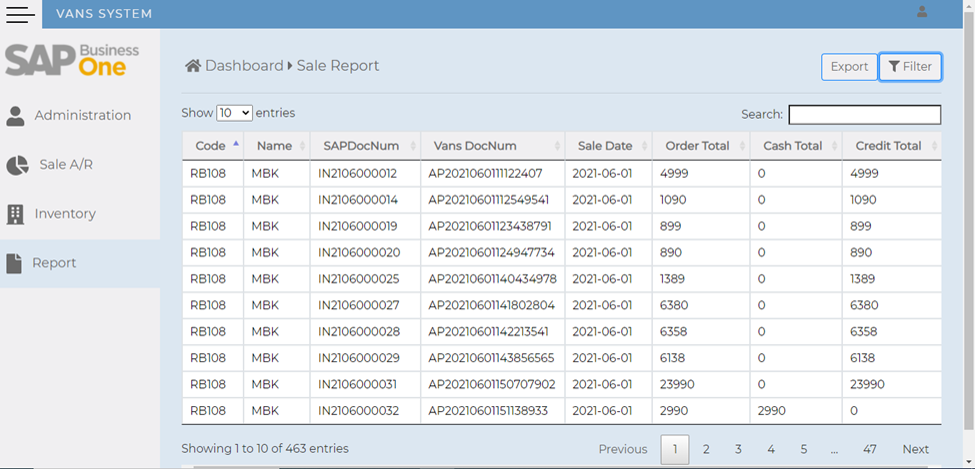Screen dimensions: 975x469
Task: Click Vans DocNum AP20210601112549541
Action: [489, 200]
